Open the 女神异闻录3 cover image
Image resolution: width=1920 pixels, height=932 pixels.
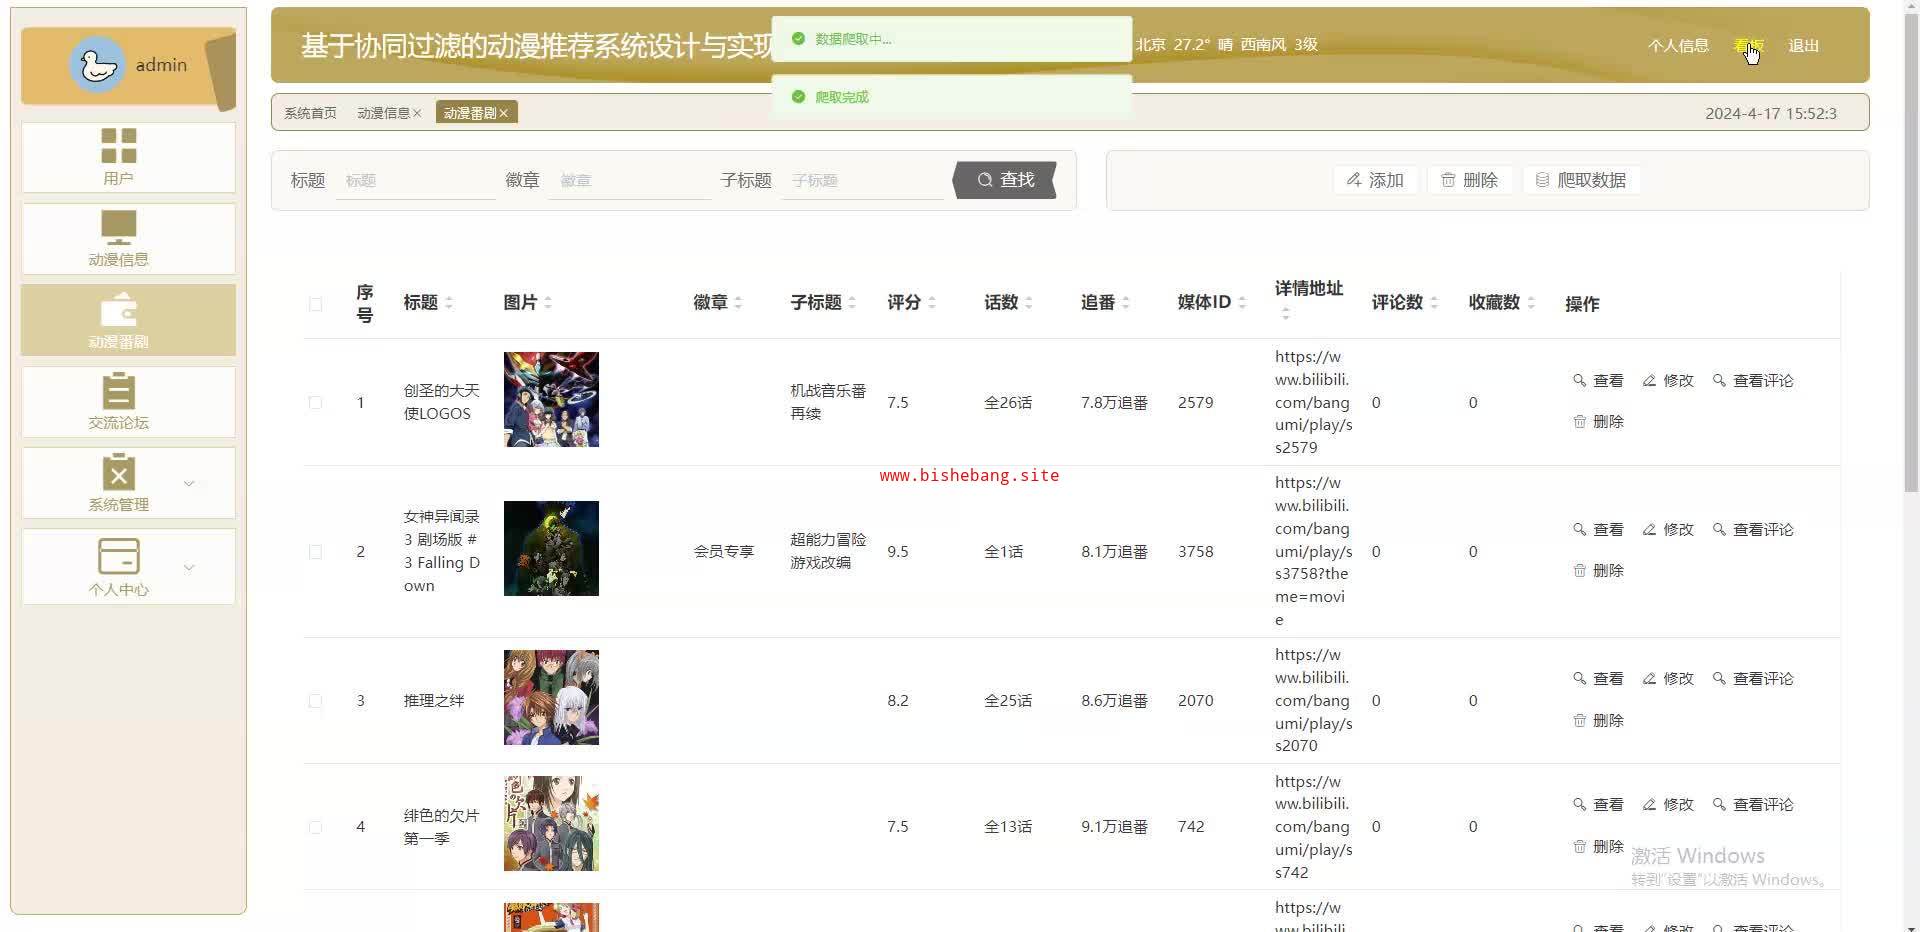[x=551, y=548]
